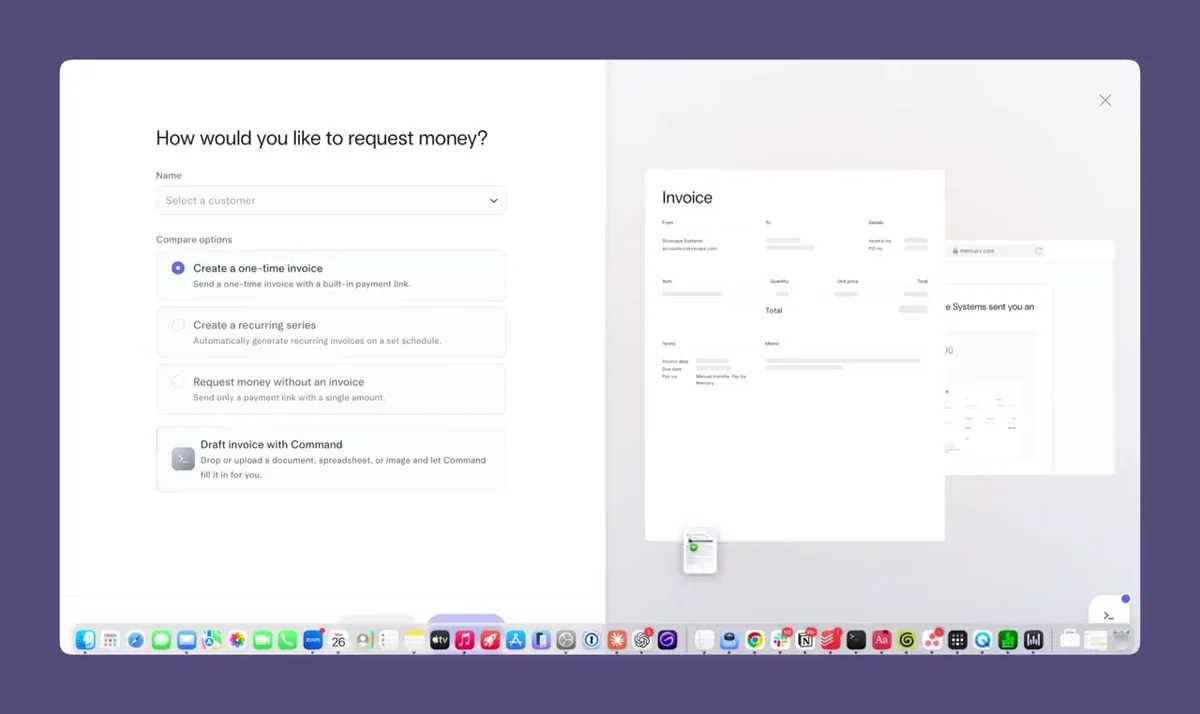Open Music app from the dock

(x=465, y=640)
